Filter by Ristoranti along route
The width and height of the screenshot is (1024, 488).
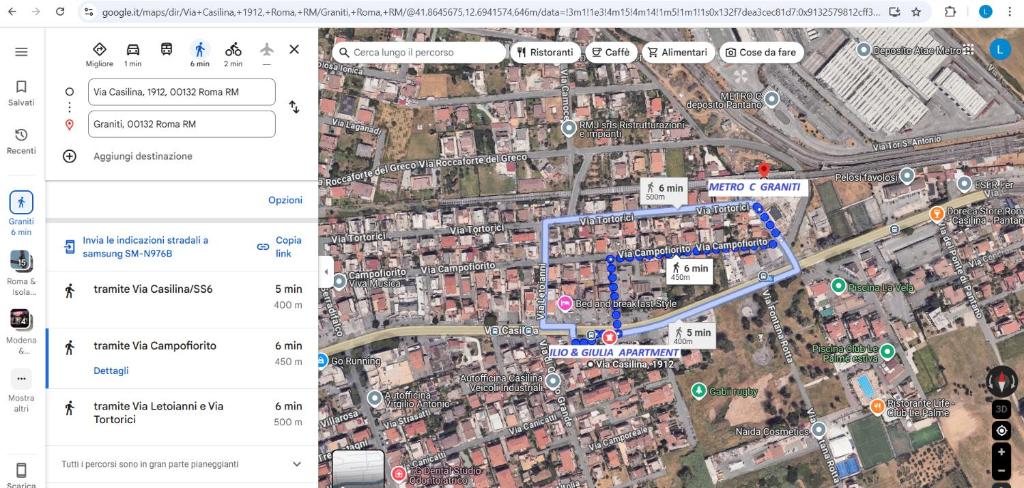coord(543,52)
